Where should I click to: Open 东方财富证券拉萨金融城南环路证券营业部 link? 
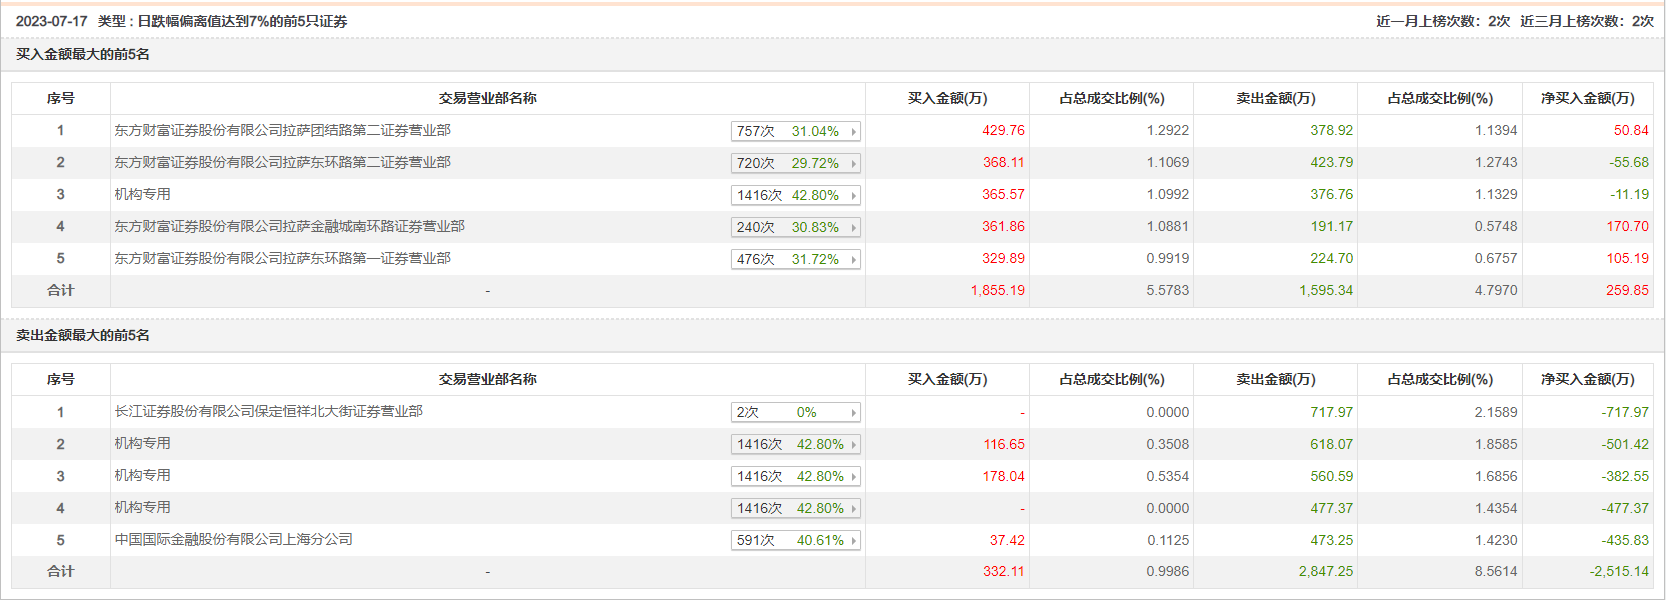click(289, 226)
